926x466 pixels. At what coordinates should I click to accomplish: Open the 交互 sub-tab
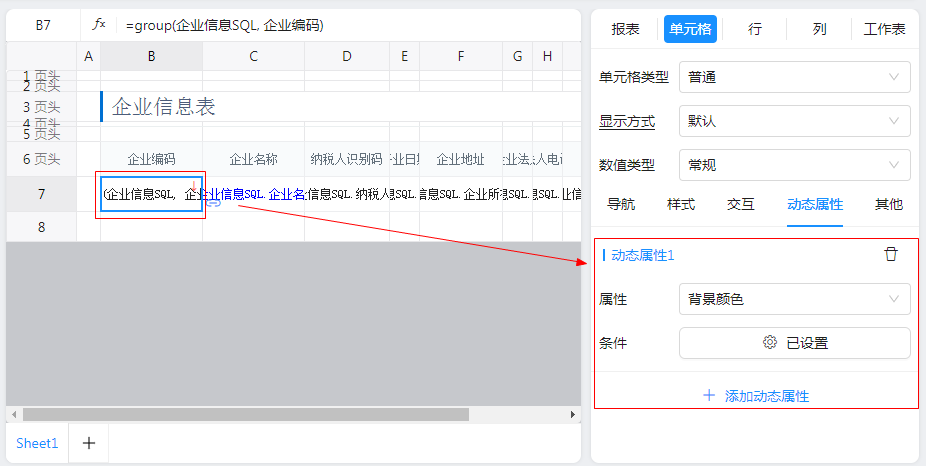tap(740, 204)
